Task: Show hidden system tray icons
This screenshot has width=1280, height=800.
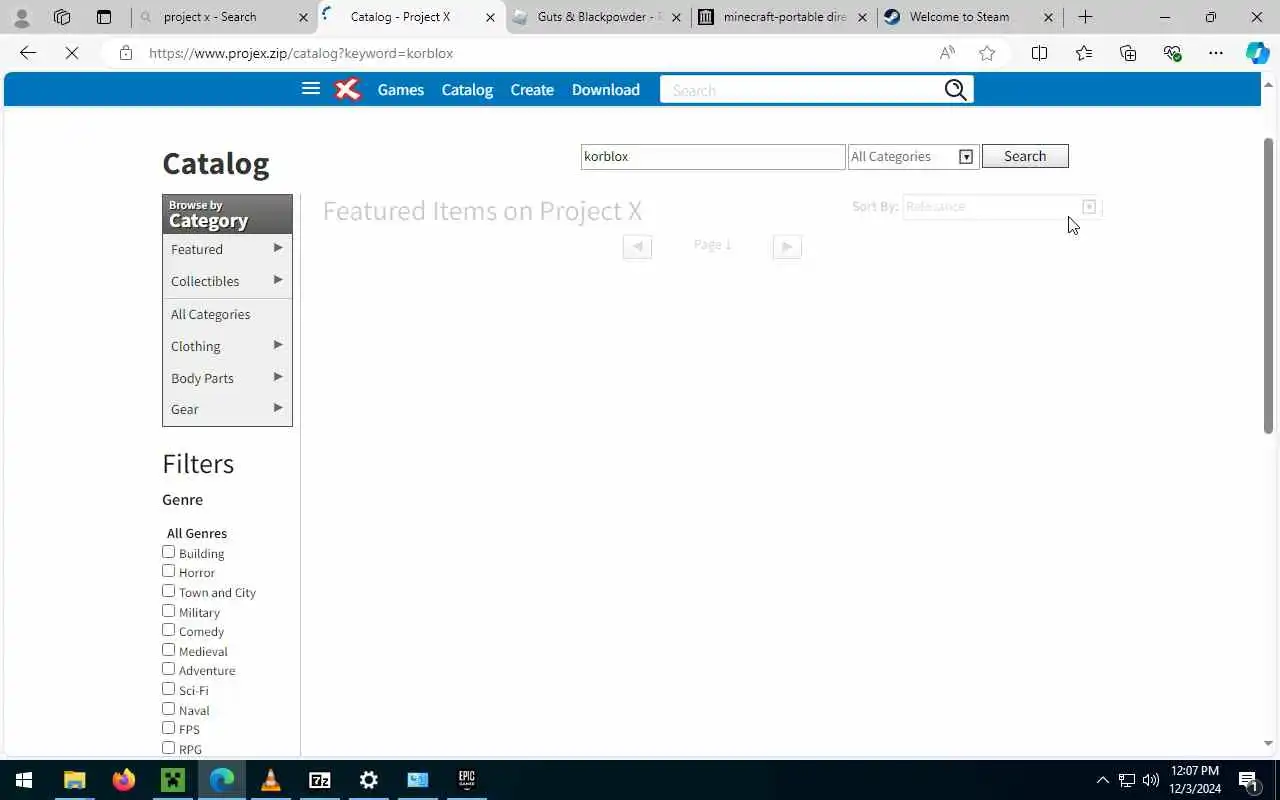Action: pyautogui.click(x=1102, y=780)
